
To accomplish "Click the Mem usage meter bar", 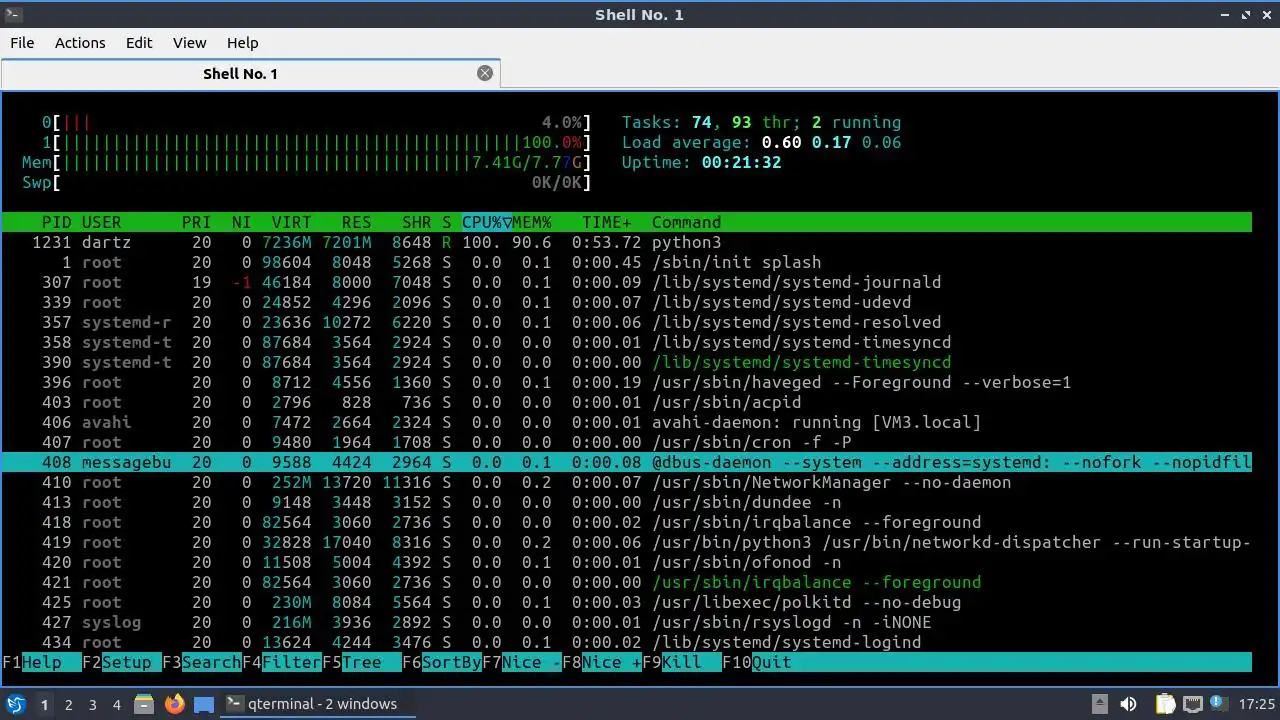I will [x=306, y=162].
